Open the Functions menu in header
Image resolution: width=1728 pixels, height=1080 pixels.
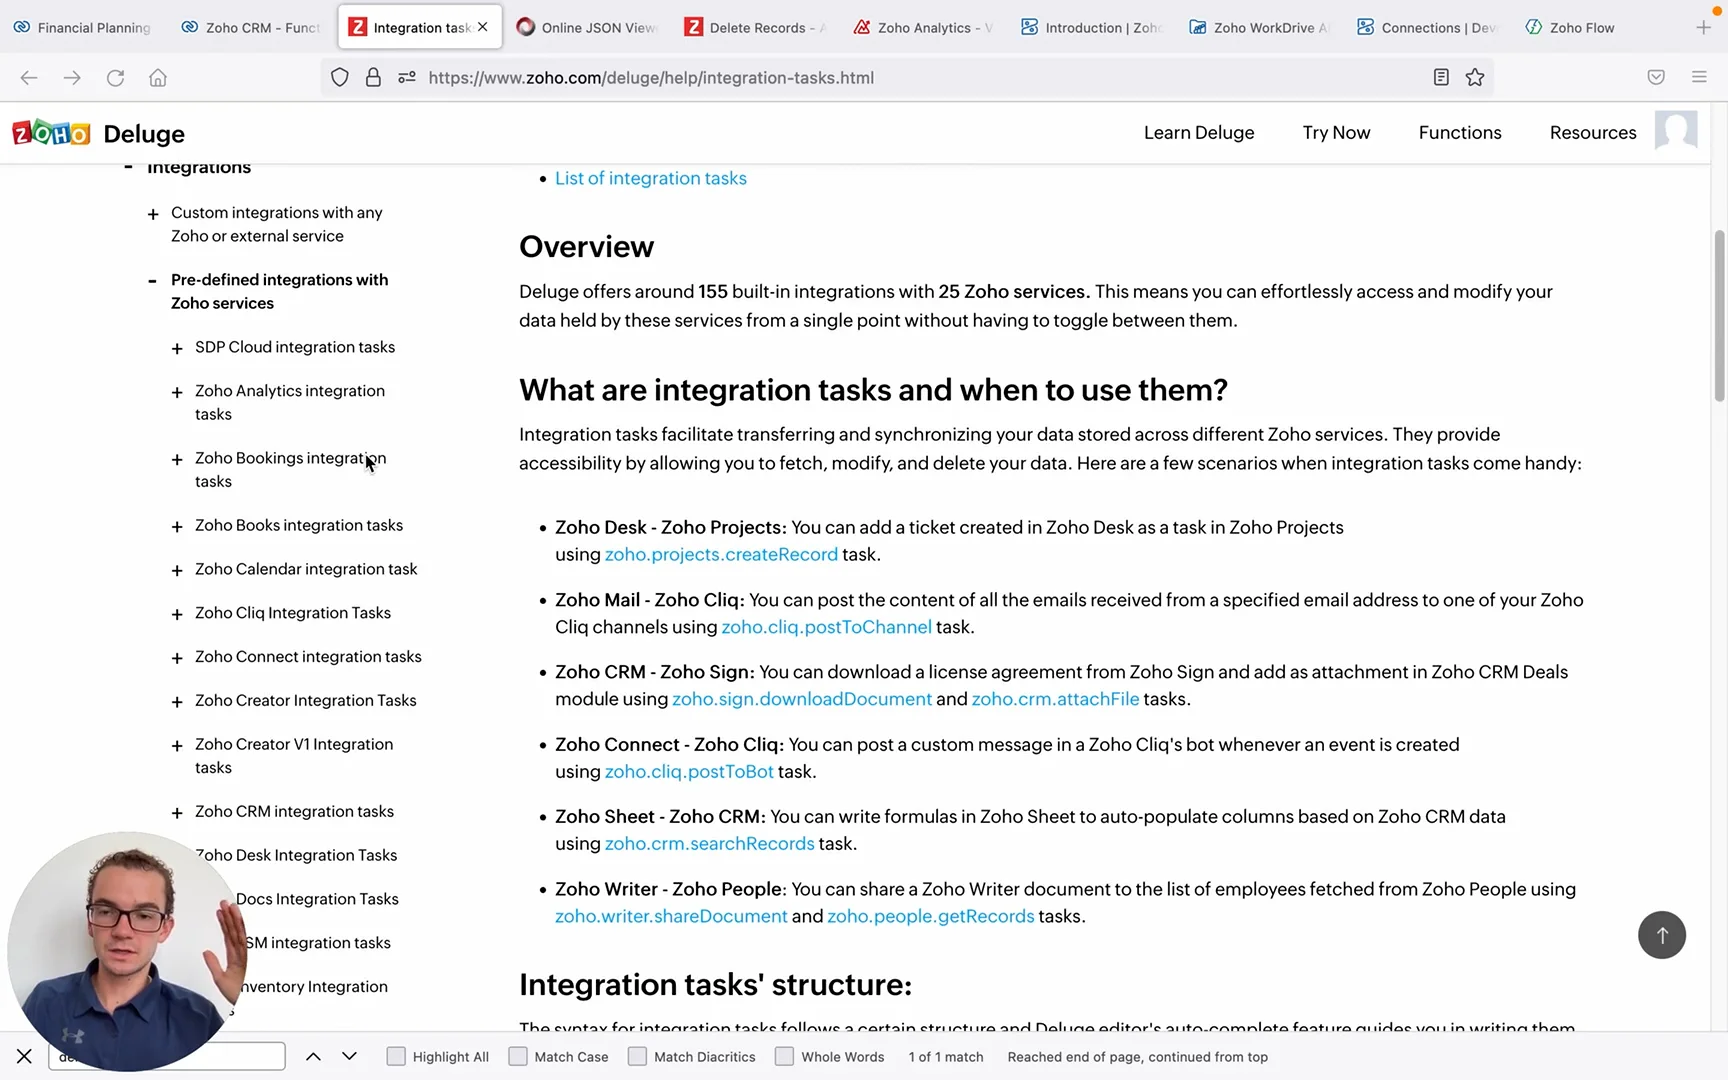(x=1459, y=133)
